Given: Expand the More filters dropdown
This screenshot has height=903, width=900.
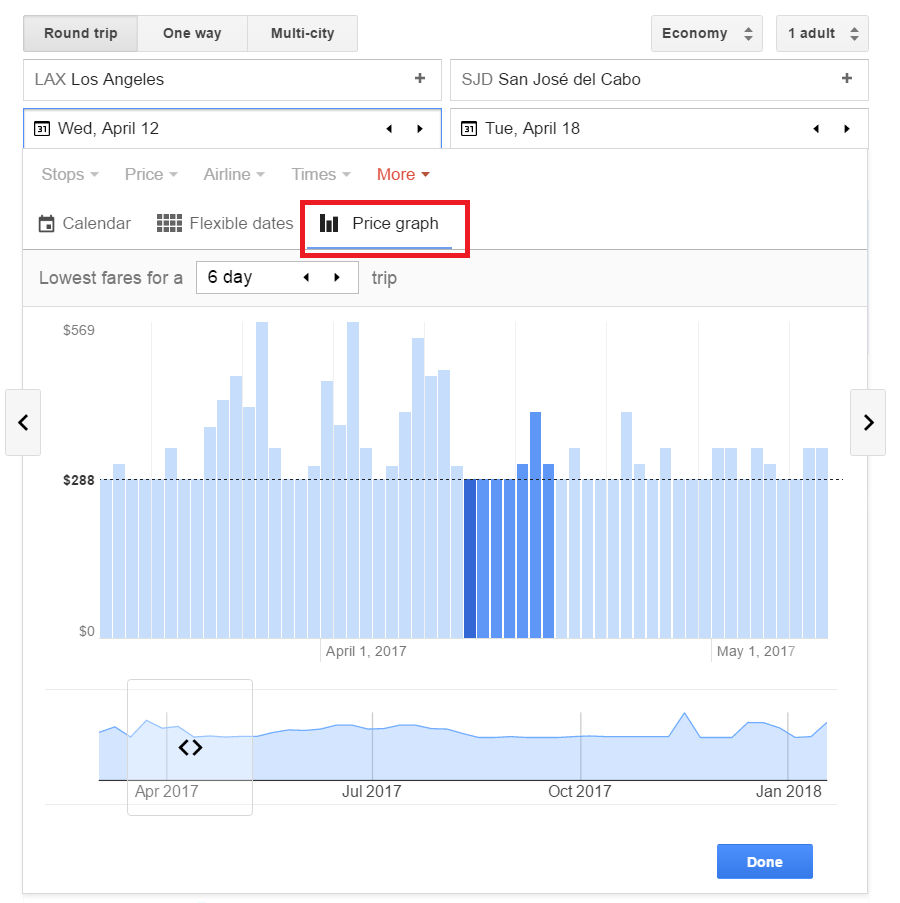Looking at the screenshot, I should tap(403, 174).
